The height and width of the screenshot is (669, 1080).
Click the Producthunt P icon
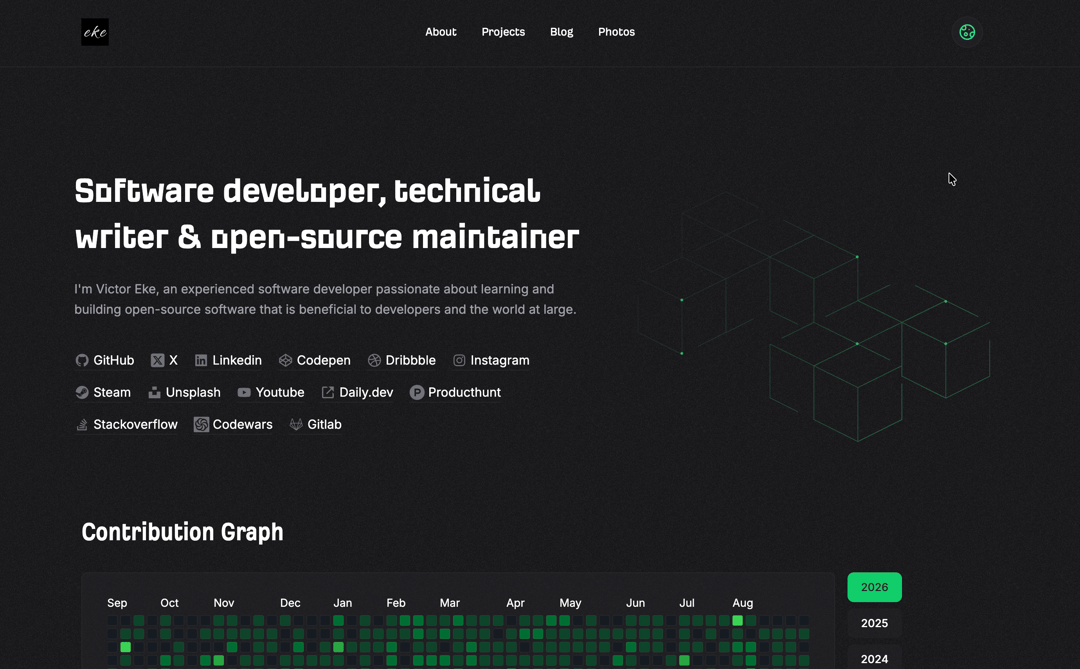[x=417, y=392]
